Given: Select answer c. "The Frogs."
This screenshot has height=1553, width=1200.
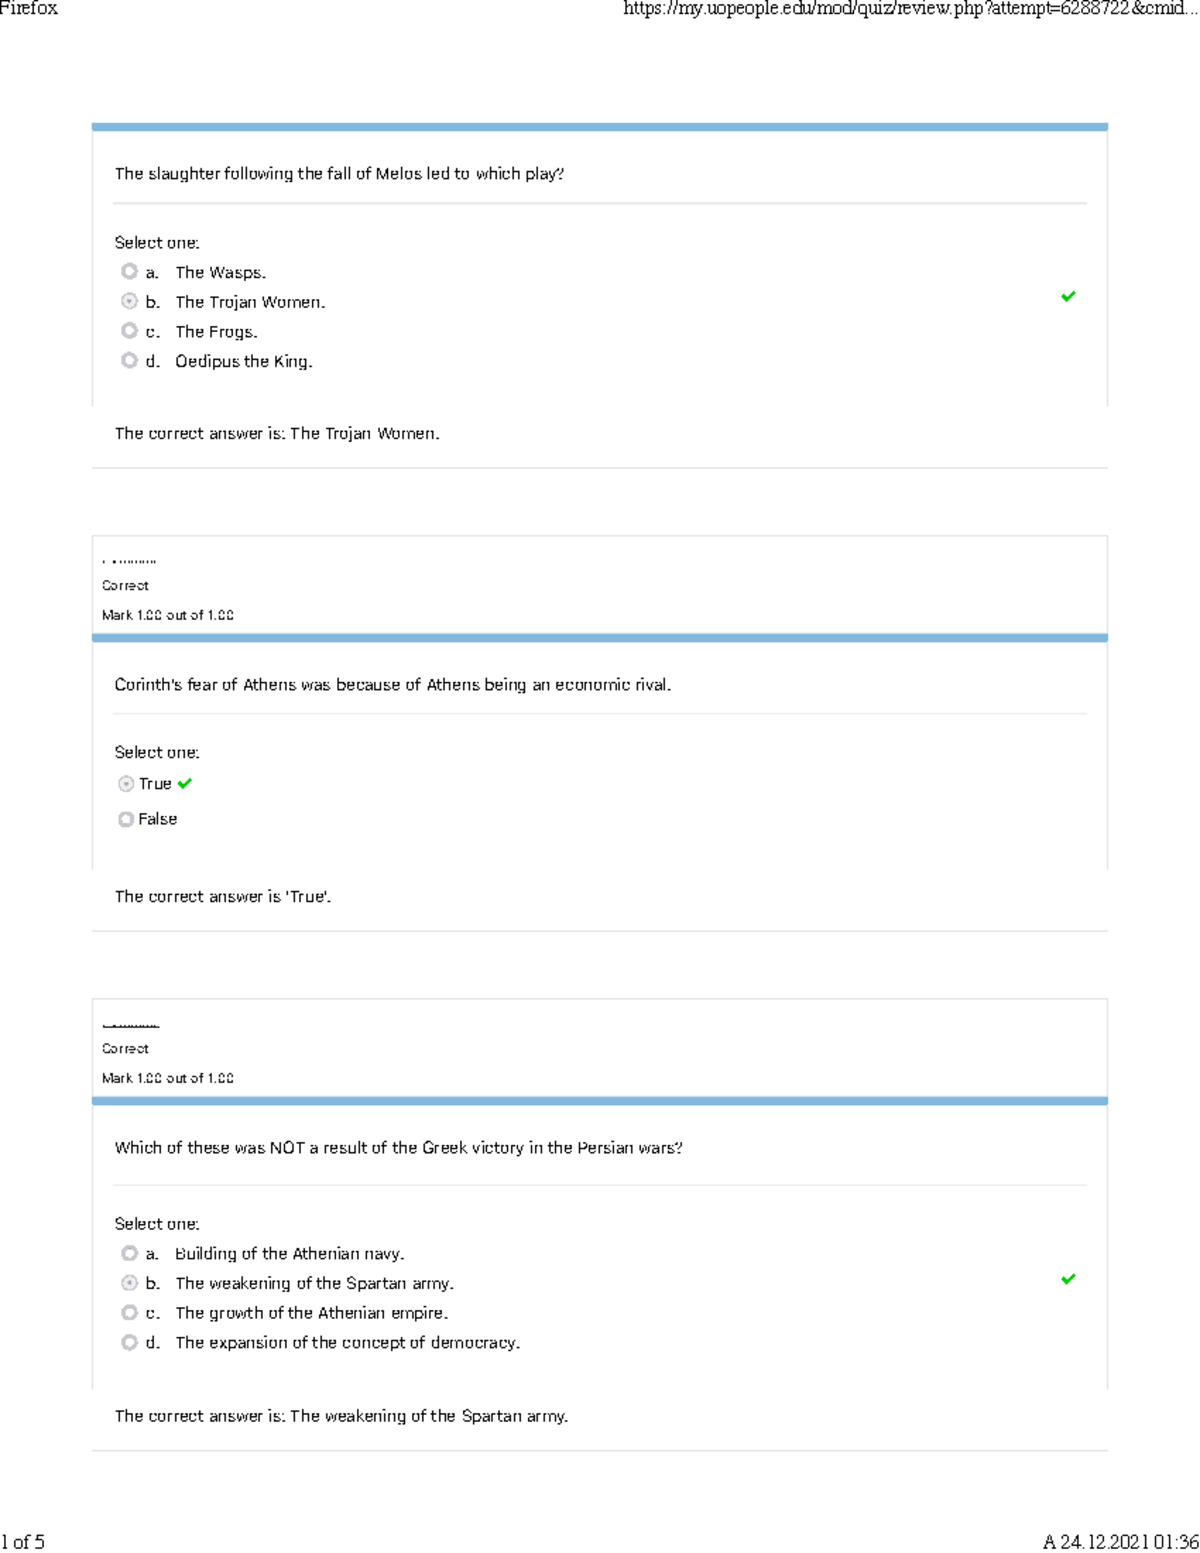Looking at the screenshot, I should point(129,331).
